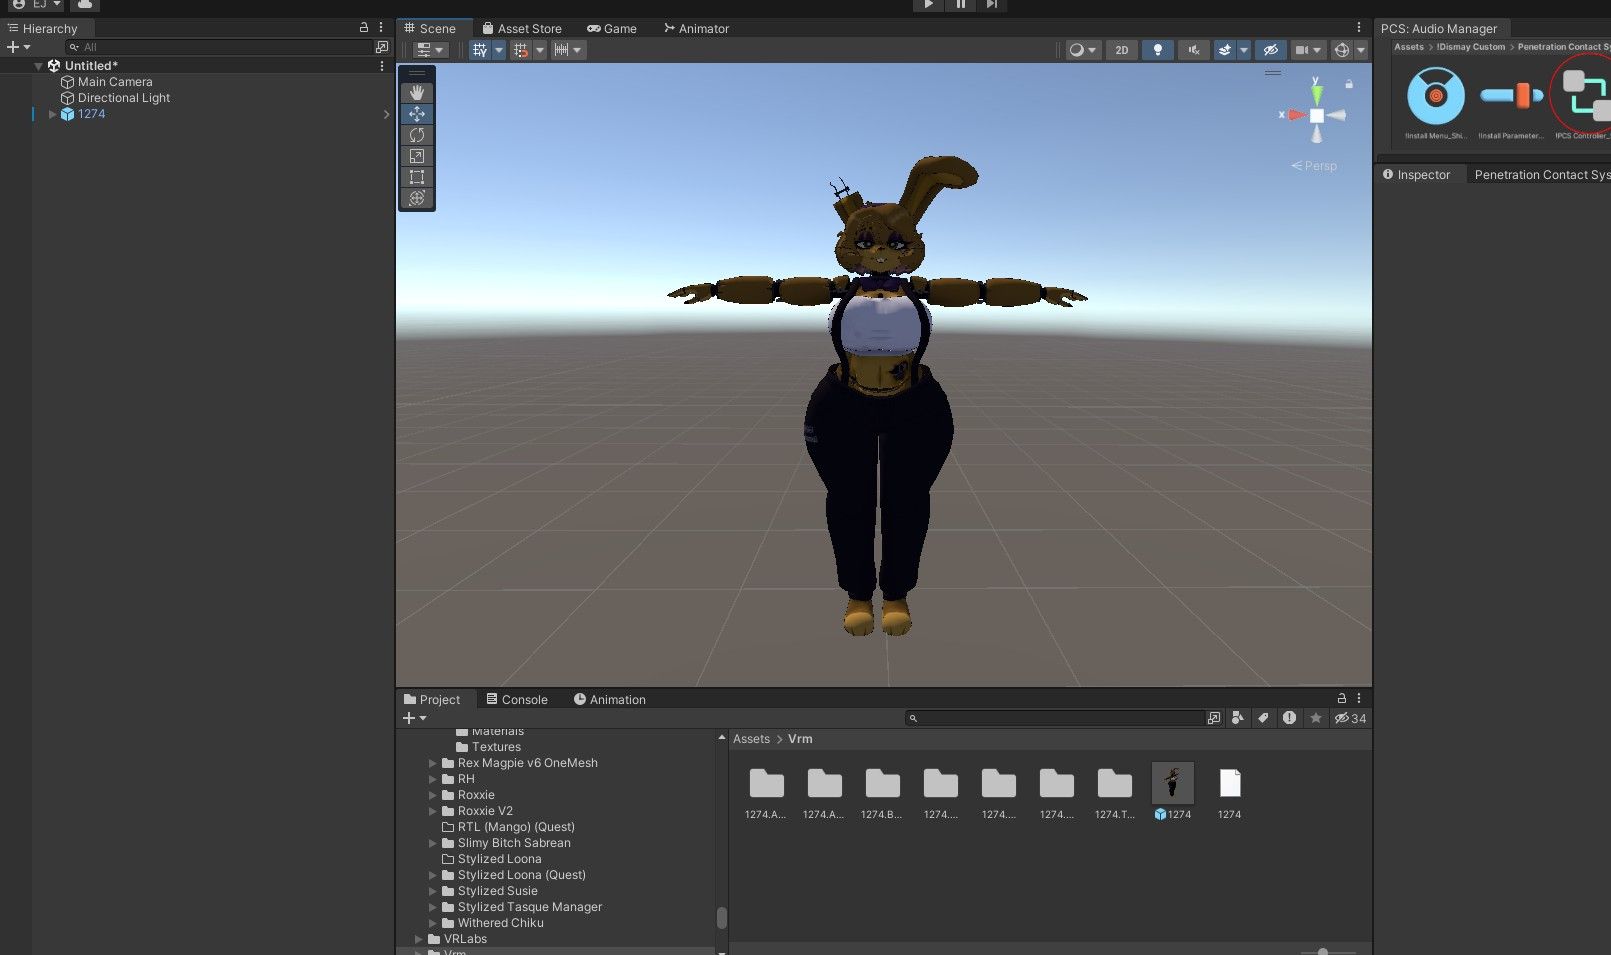Focus the Hierarchy search field
The width and height of the screenshot is (1611, 955).
tap(220, 47)
